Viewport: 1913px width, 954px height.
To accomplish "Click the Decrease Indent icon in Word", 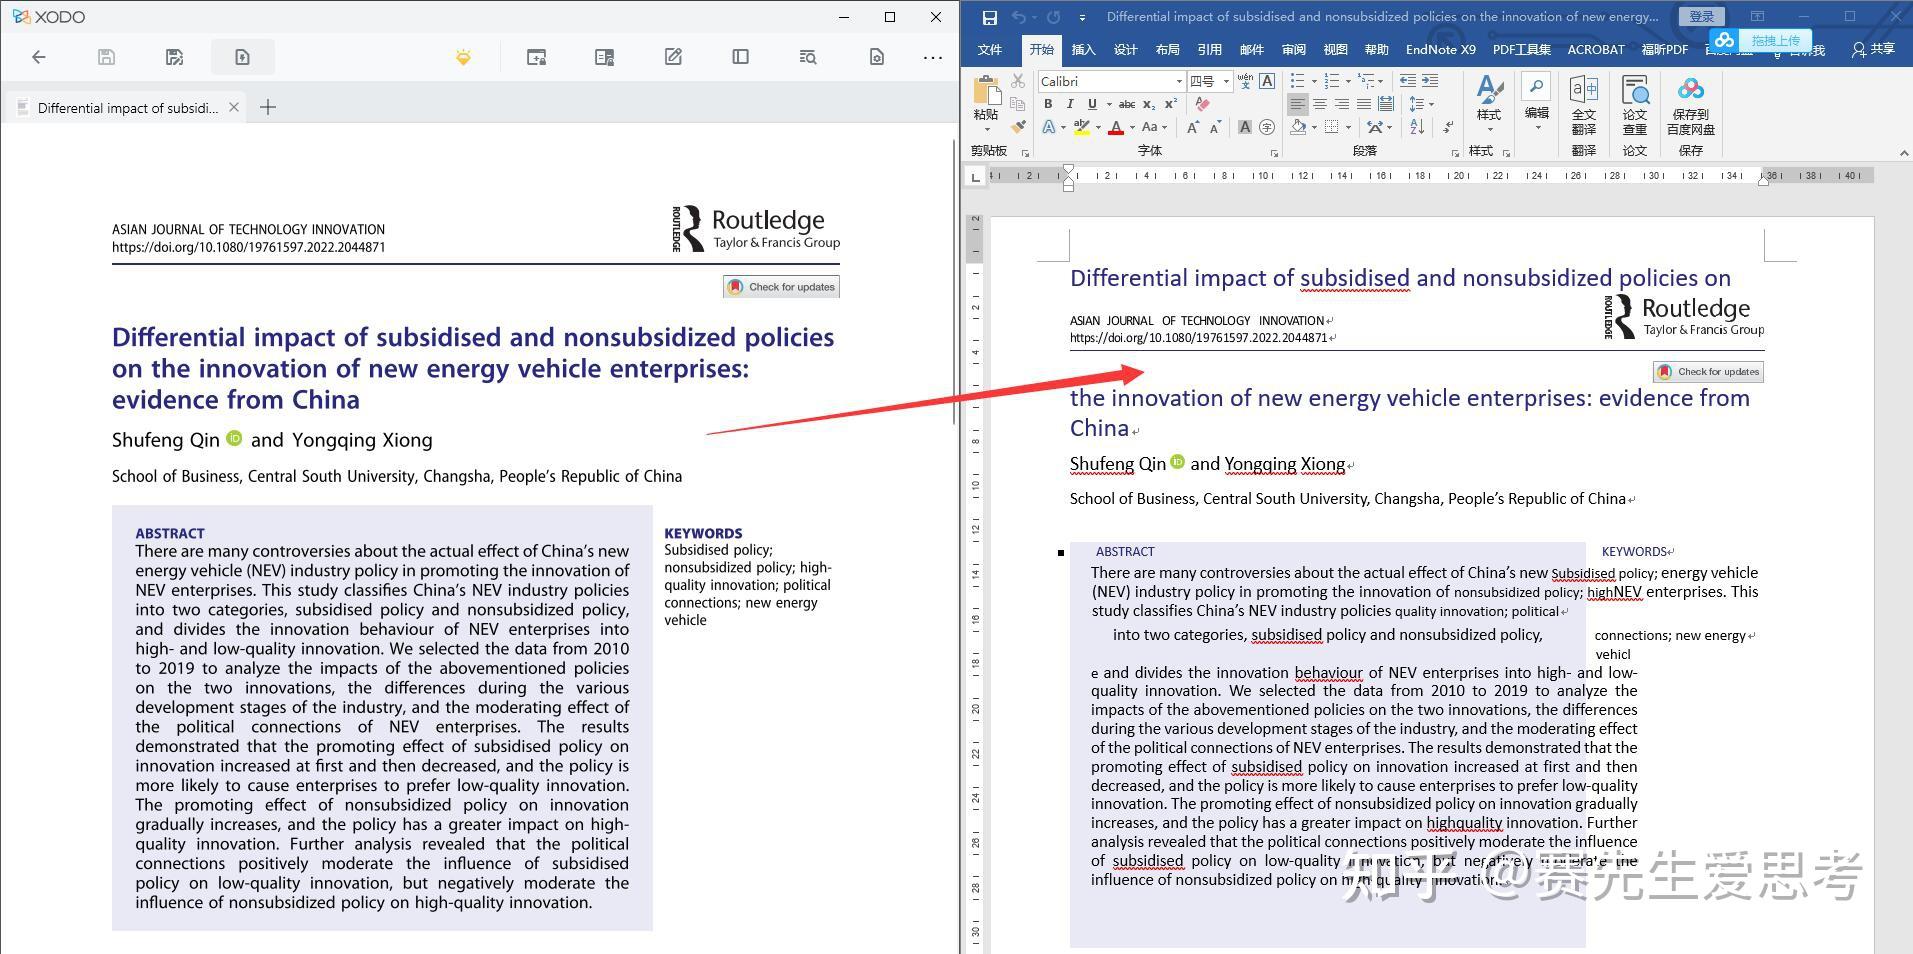I will [1407, 81].
